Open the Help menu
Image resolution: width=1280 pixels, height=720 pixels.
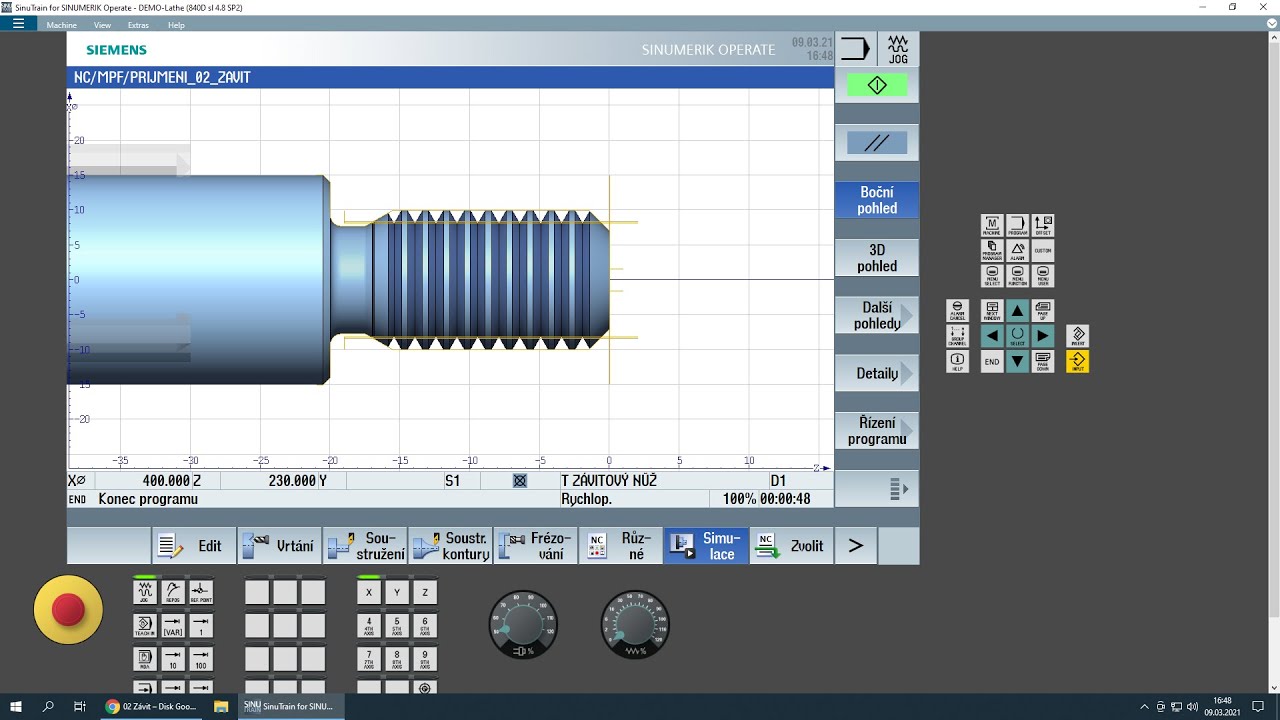point(176,25)
